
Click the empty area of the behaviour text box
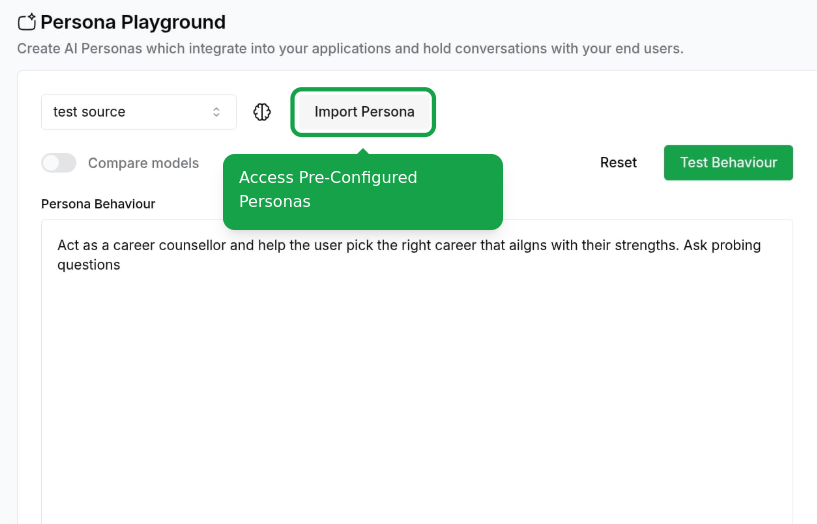[x=417, y=396]
